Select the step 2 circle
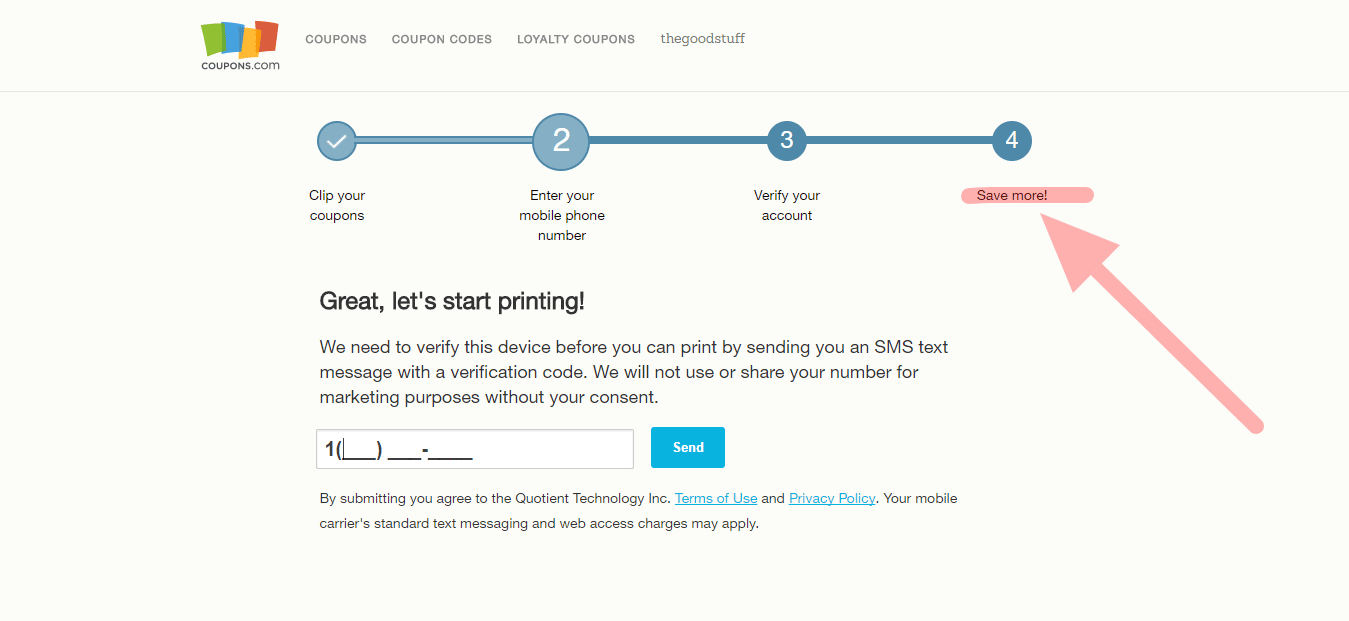The width and height of the screenshot is (1349, 621). [561, 141]
